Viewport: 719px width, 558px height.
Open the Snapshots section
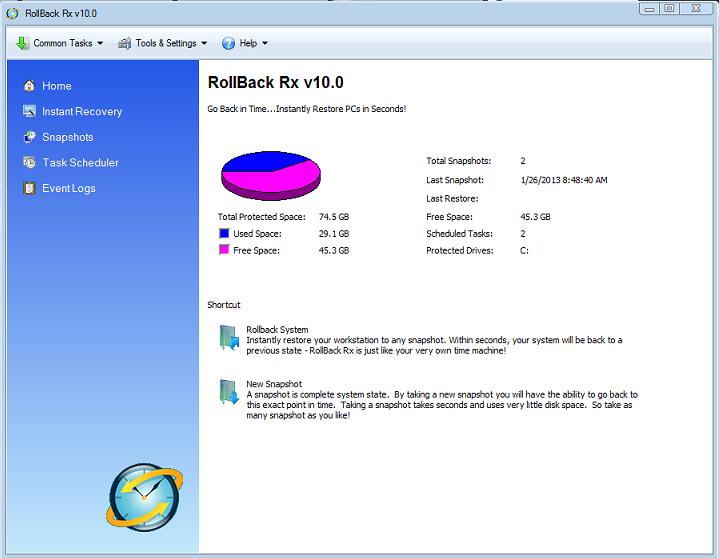tap(68, 137)
